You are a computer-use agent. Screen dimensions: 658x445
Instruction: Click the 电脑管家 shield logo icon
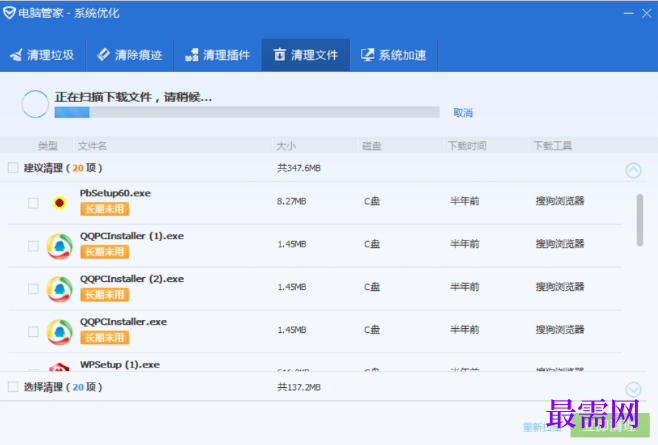pyautogui.click(x=9, y=13)
